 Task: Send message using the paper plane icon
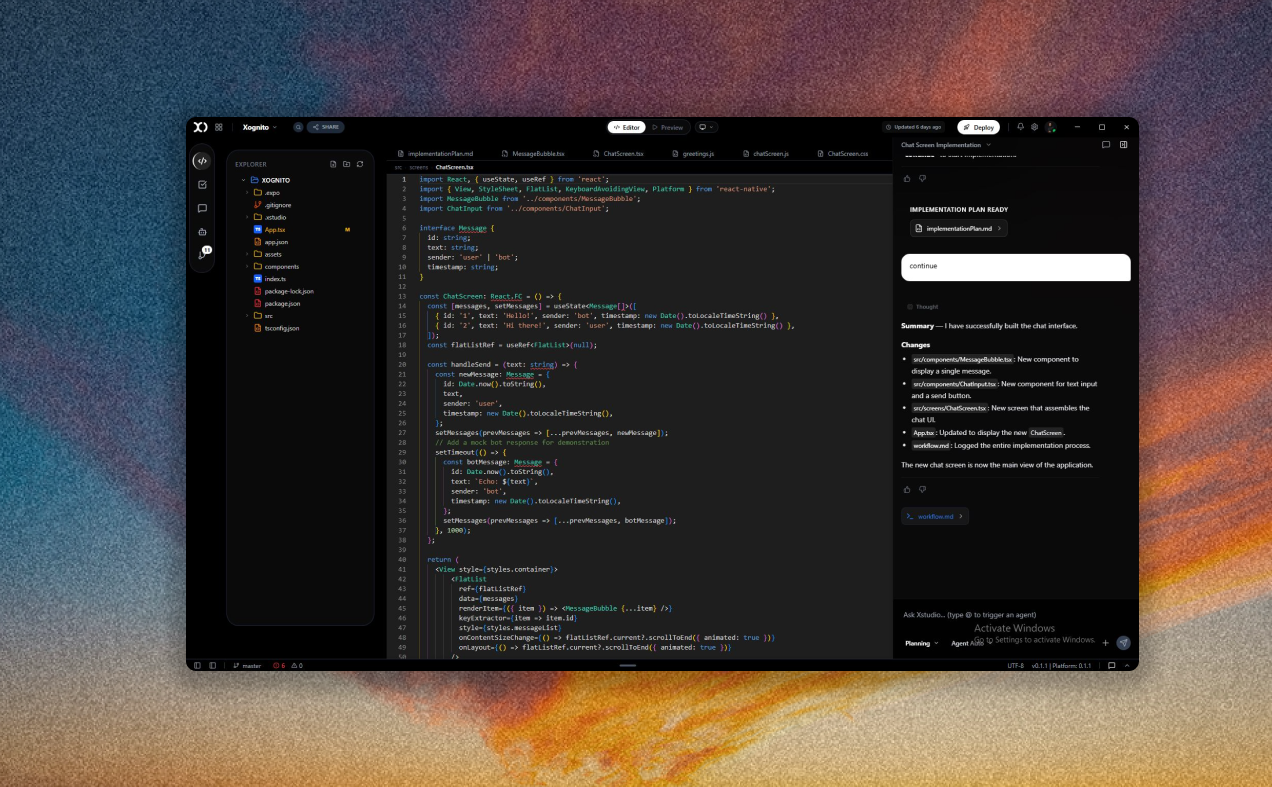point(1122,643)
